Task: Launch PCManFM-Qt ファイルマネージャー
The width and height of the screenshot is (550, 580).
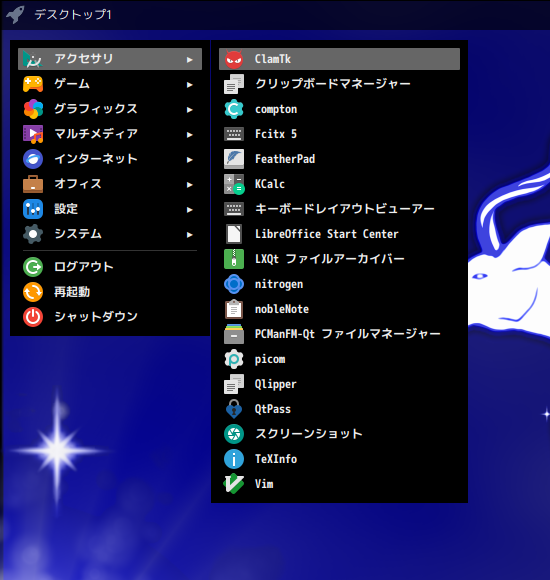Action: (339, 334)
